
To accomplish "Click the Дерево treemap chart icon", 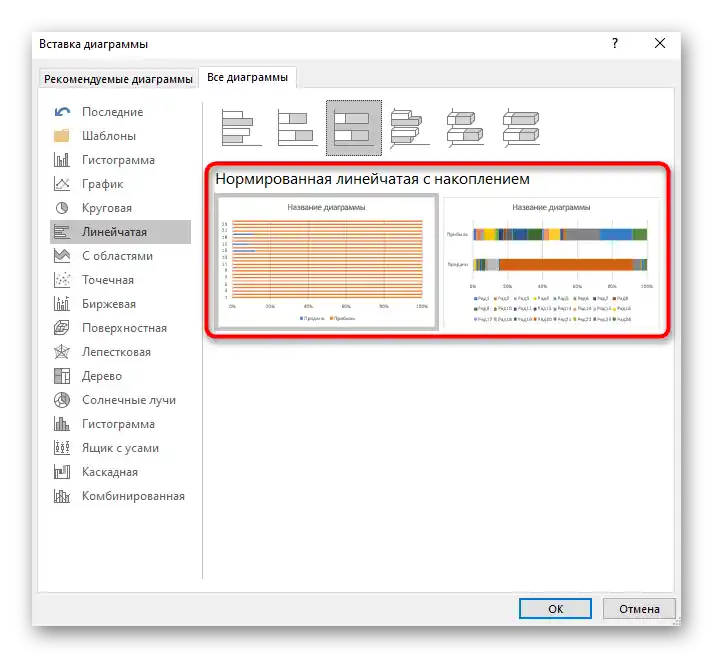I will [62, 376].
